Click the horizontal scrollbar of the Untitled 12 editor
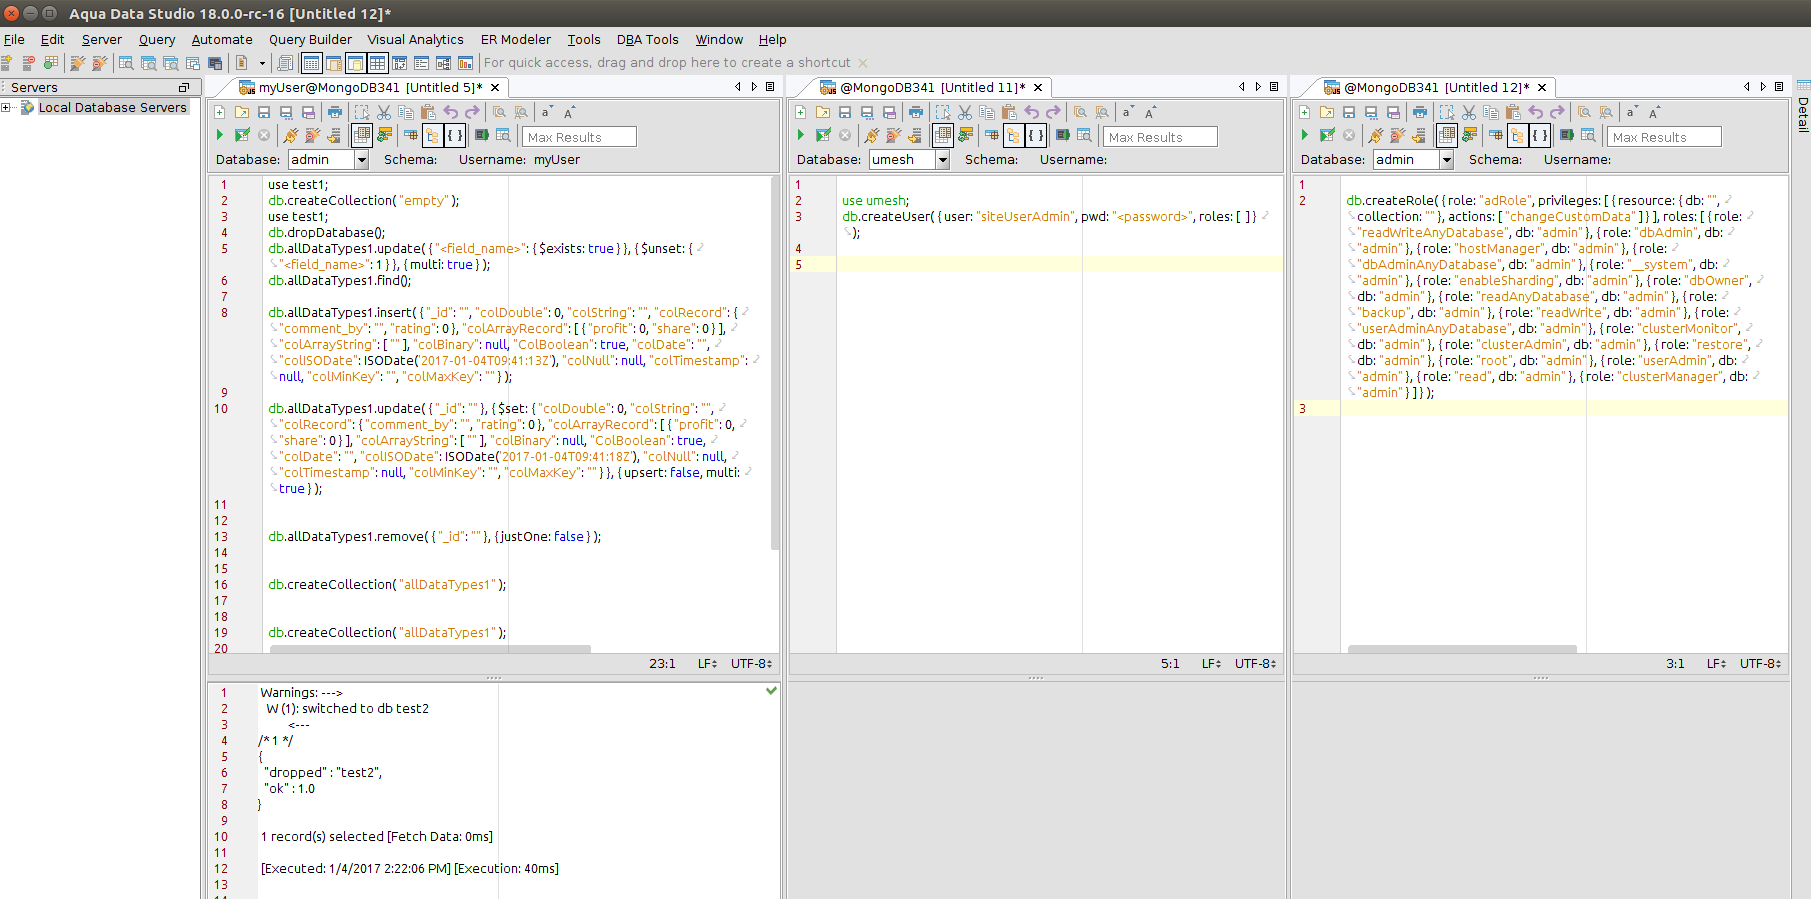This screenshot has width=1811, height=899. (x=1462, y=650)
